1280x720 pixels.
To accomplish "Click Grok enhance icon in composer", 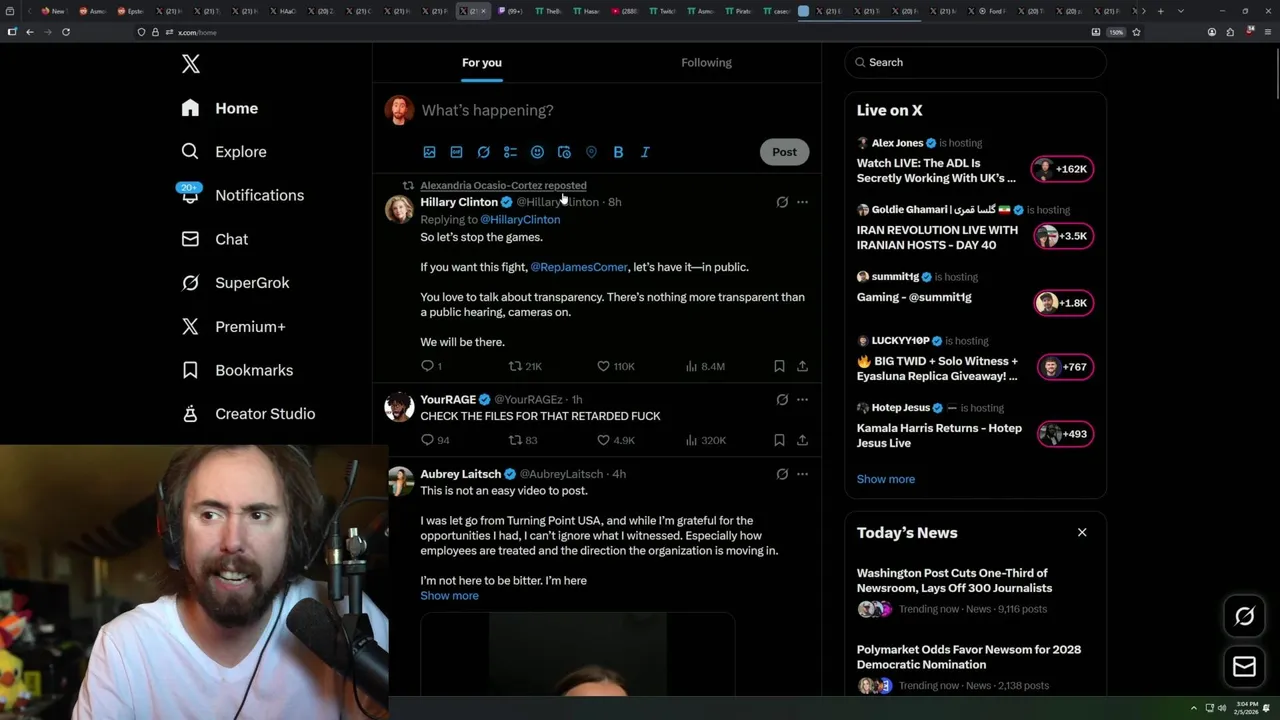I will coord(483,152).
